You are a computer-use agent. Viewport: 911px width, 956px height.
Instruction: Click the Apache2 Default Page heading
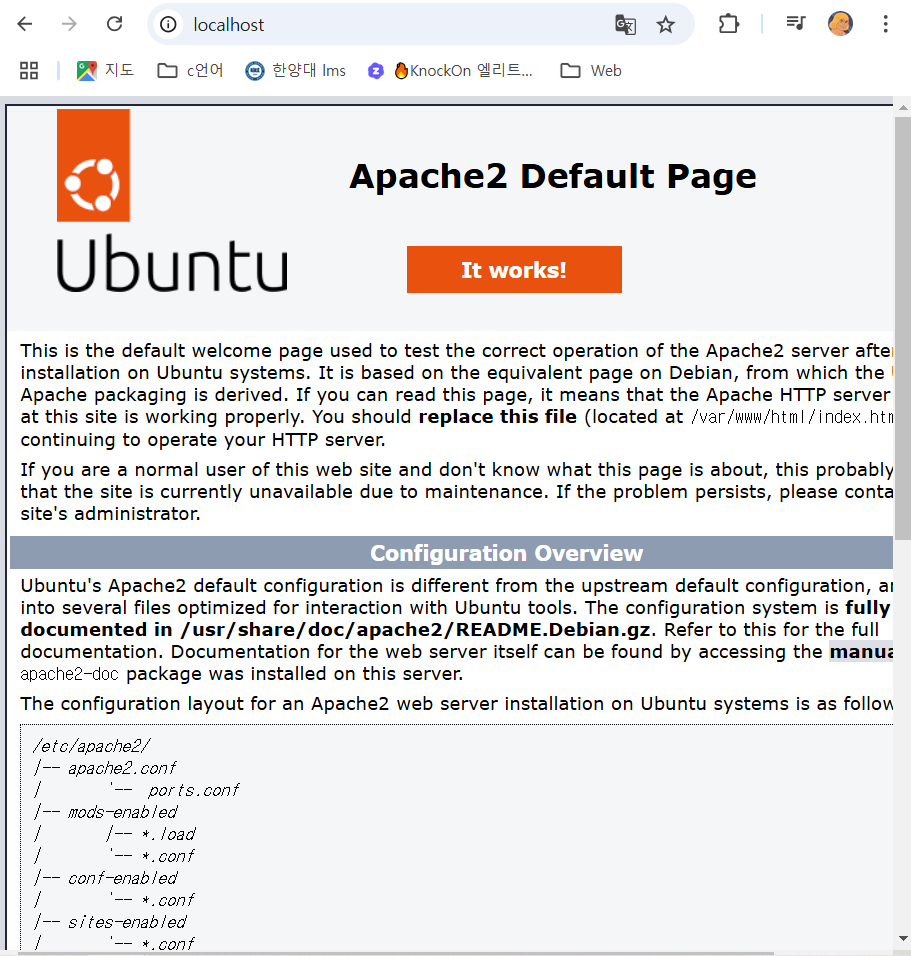[552, 176]
